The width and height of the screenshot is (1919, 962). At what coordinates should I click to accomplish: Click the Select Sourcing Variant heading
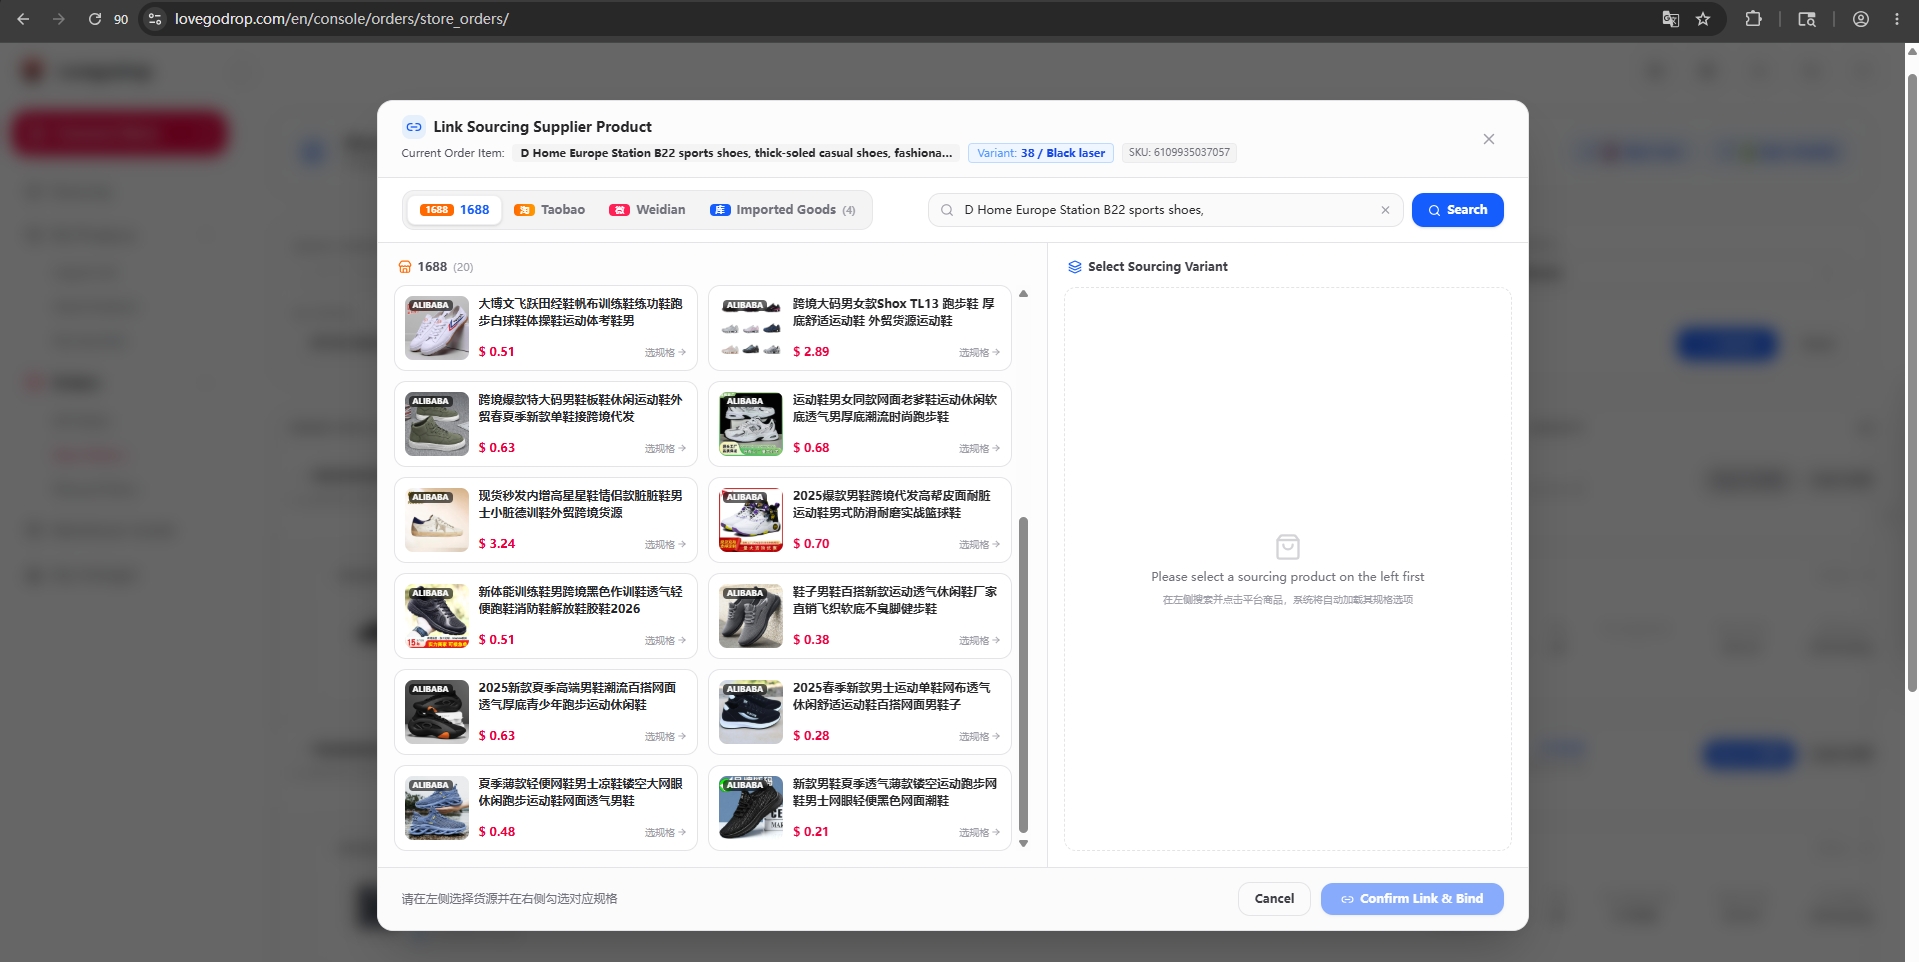[1148, 267]
